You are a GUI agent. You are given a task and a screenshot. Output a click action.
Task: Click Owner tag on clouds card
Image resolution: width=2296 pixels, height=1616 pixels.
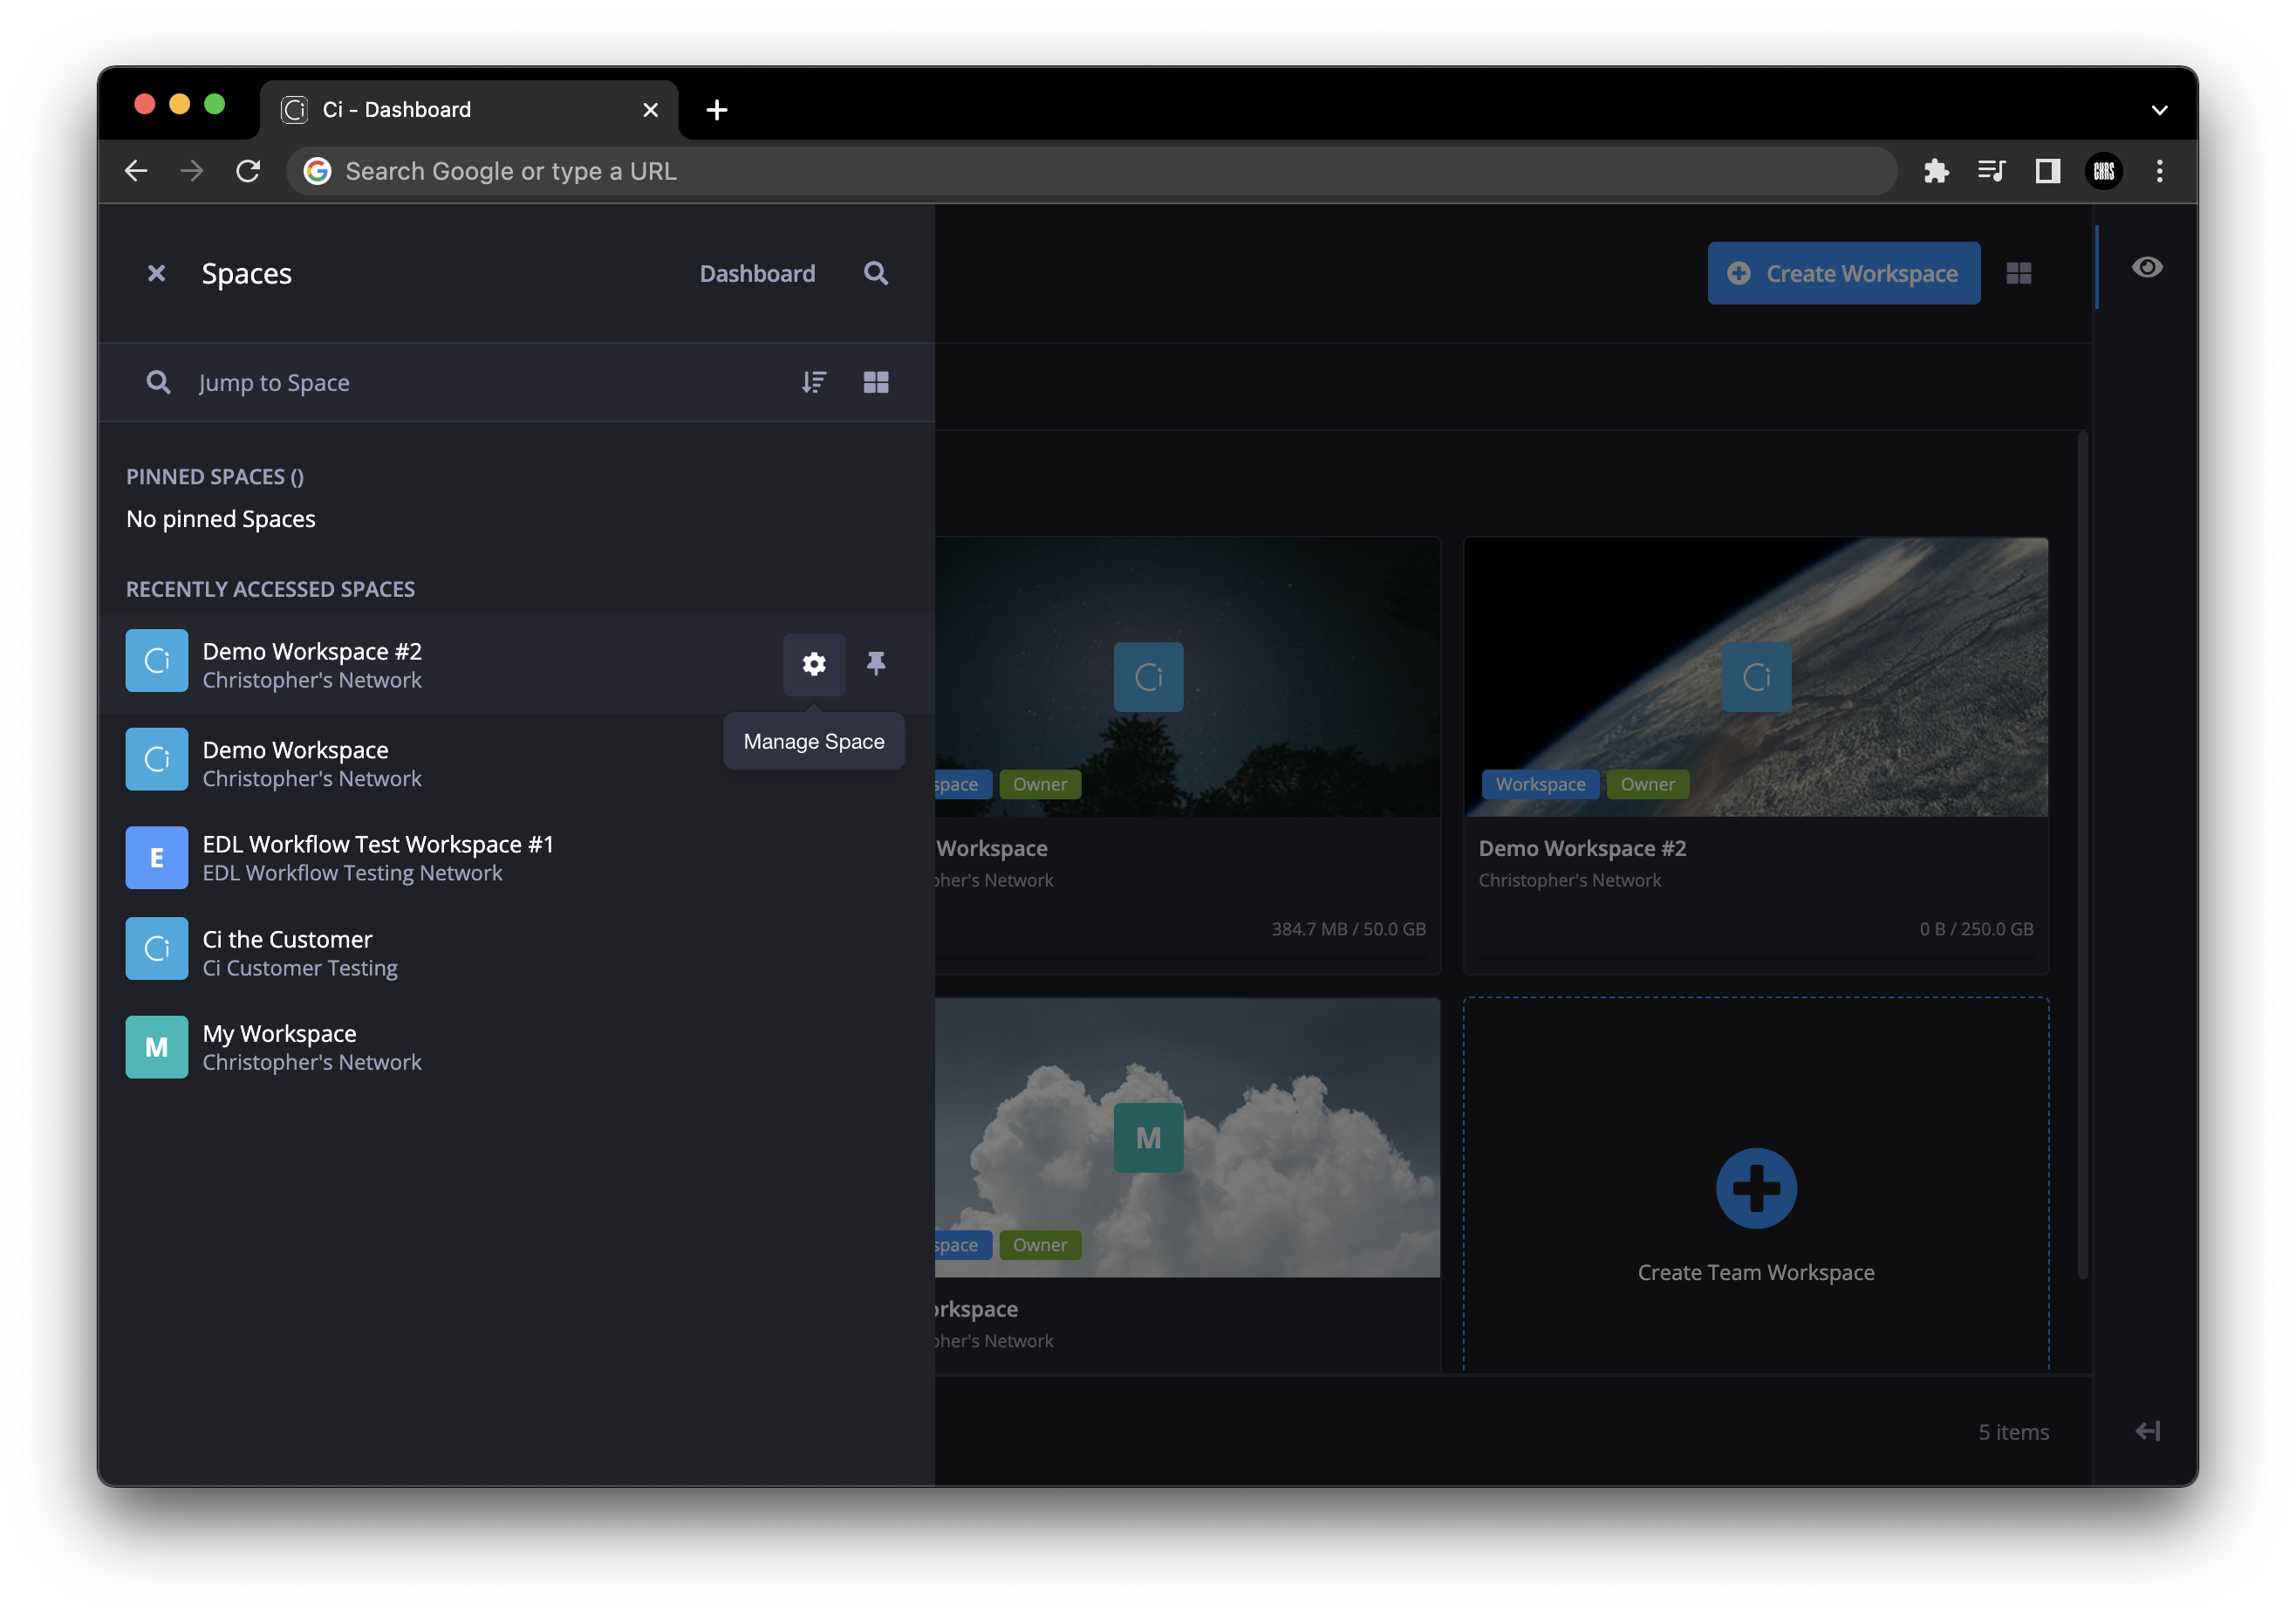1039,1245
